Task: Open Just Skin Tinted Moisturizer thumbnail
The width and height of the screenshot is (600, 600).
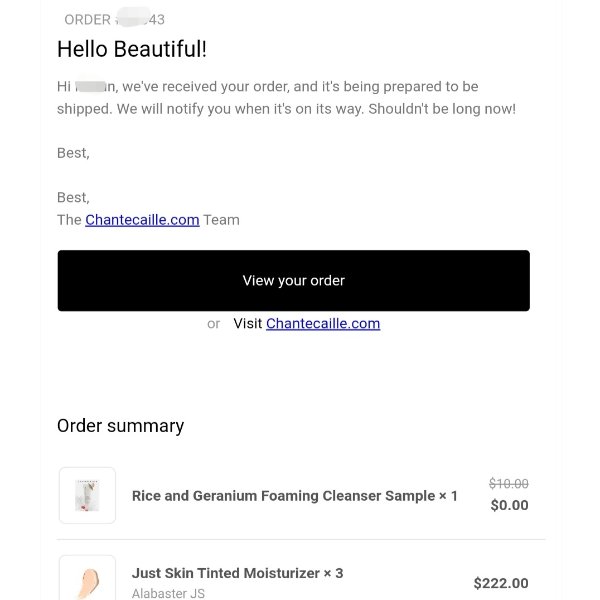Action: [87, 579]
